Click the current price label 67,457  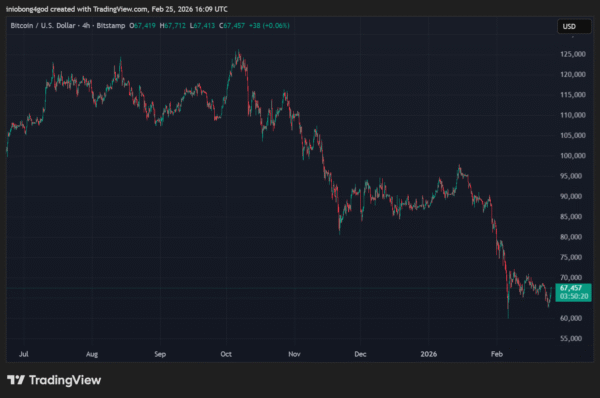click(571, 288)
